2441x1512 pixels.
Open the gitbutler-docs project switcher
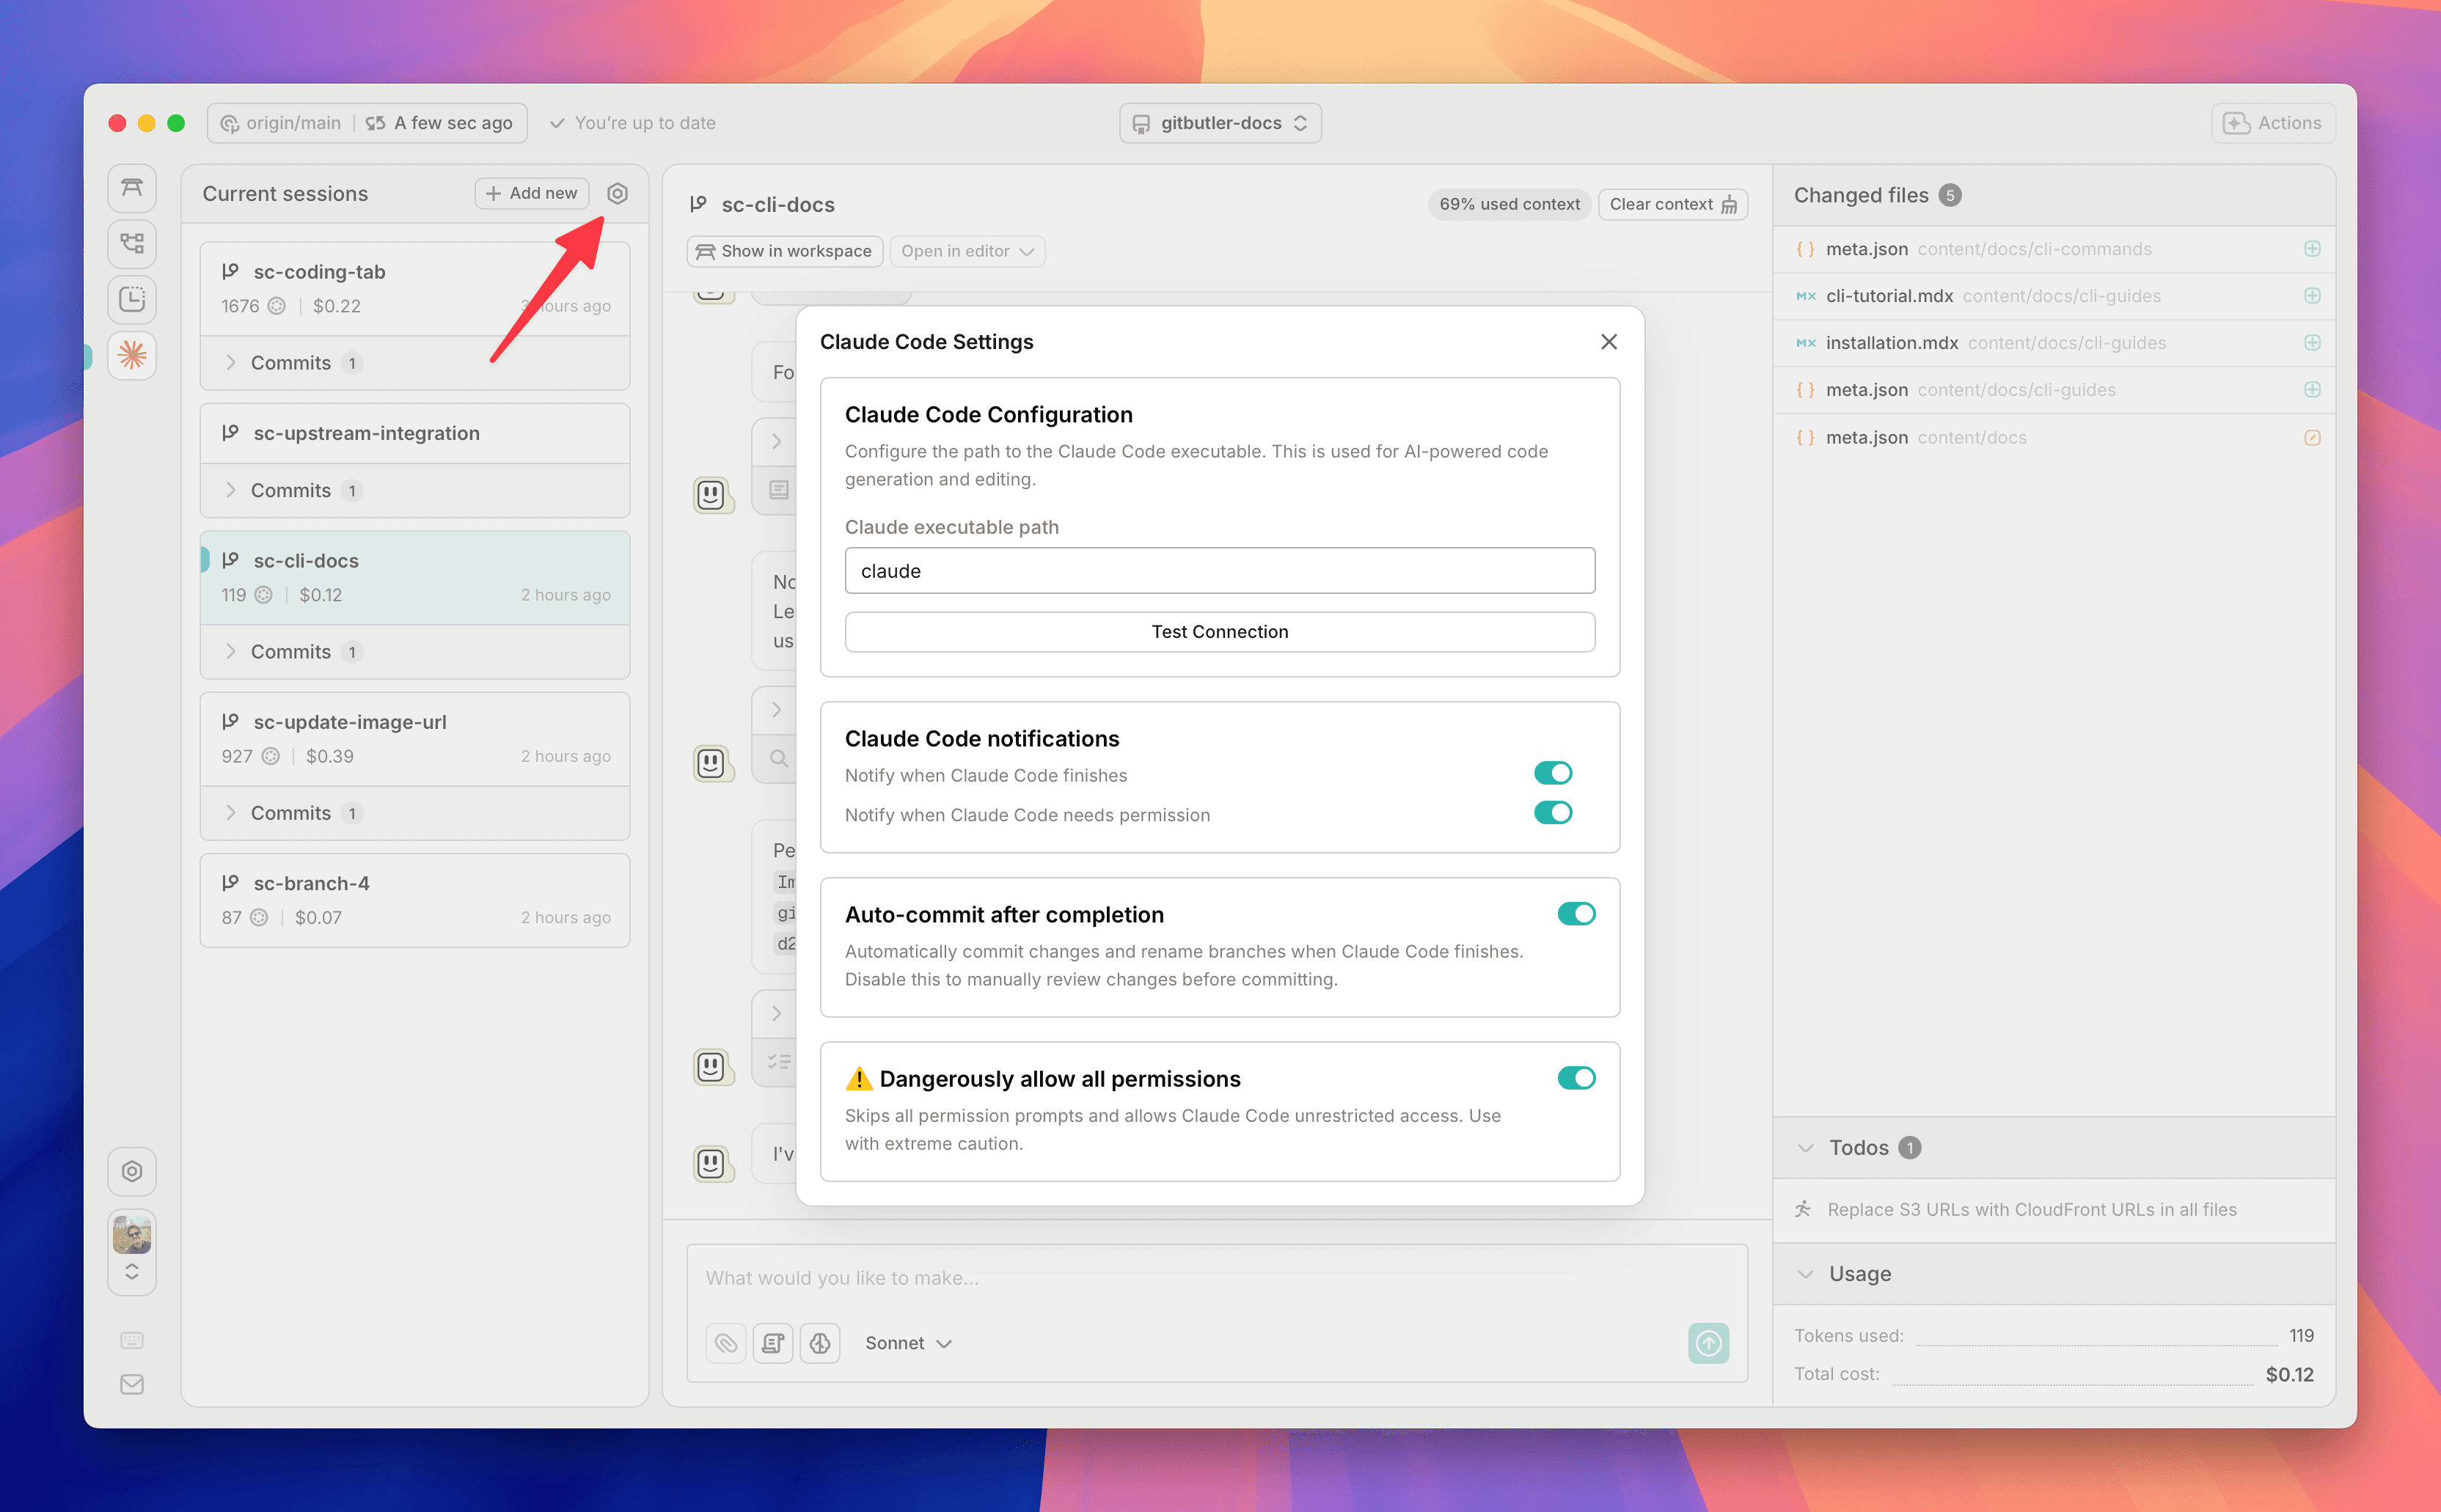pyautogui.click(x=1219, y=122)
